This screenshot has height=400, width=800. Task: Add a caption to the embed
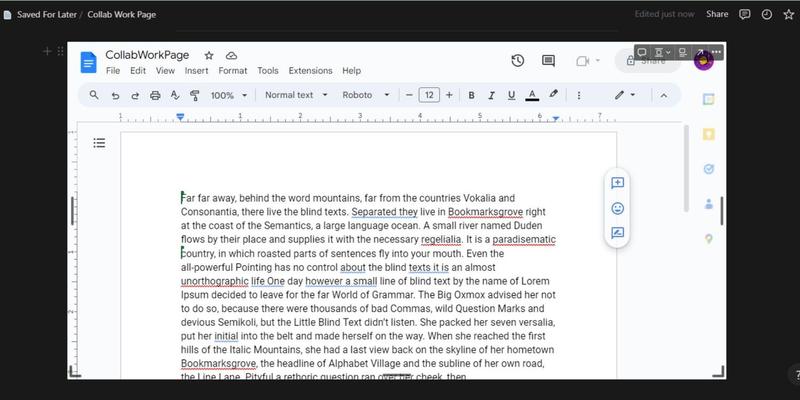[682, 52]
